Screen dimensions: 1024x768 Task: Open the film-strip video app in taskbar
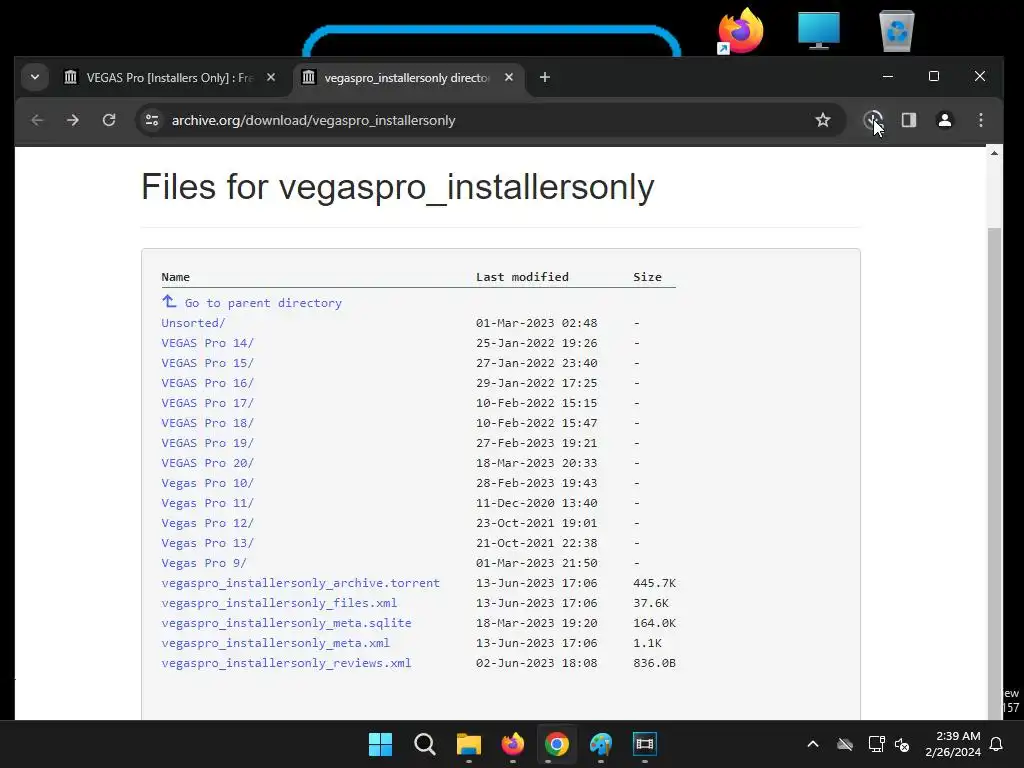click(645, 744)
